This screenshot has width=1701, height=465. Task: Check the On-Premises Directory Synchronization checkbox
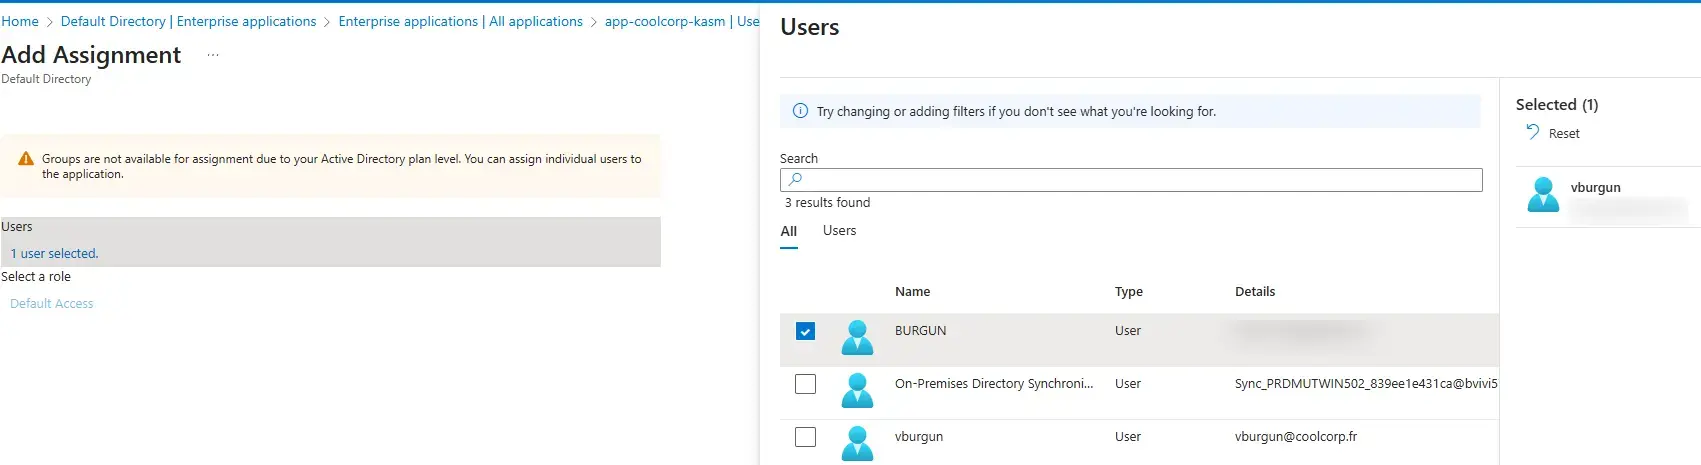805,384
